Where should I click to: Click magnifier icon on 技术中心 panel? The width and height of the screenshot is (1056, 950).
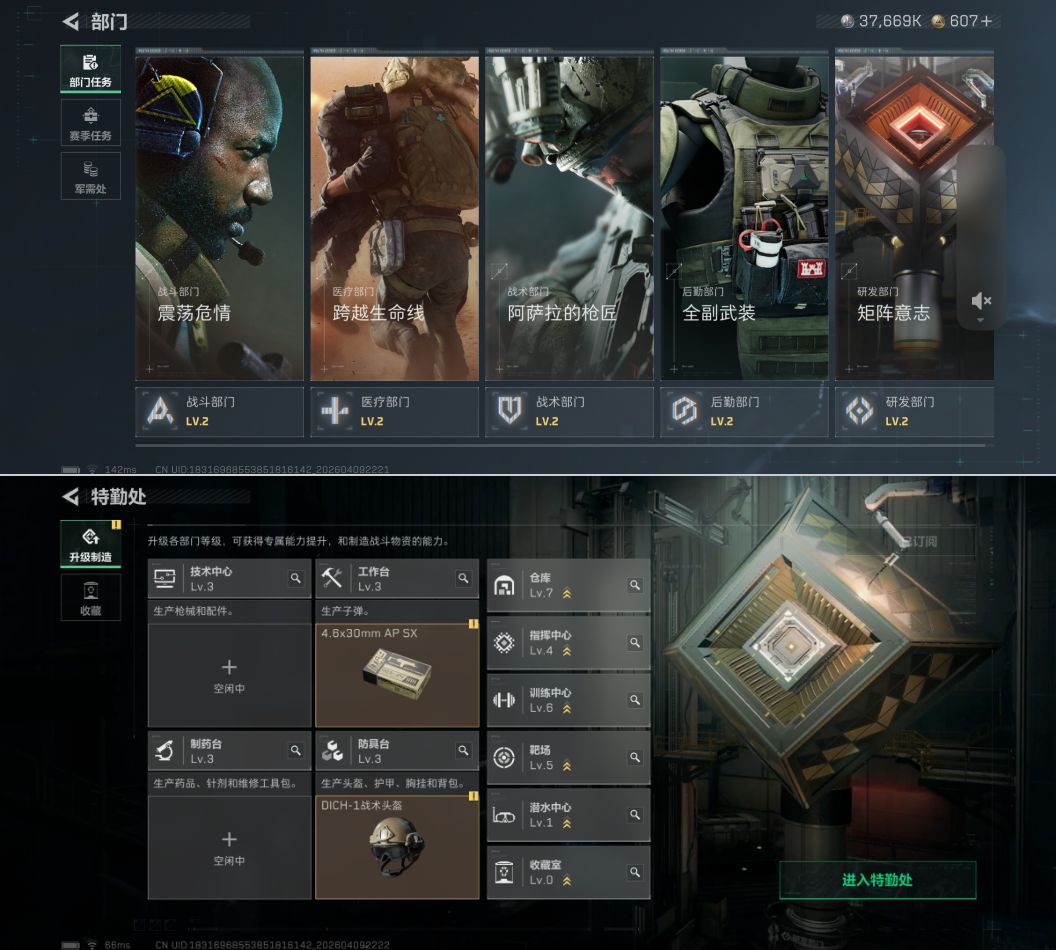click(x=296, y=578)
